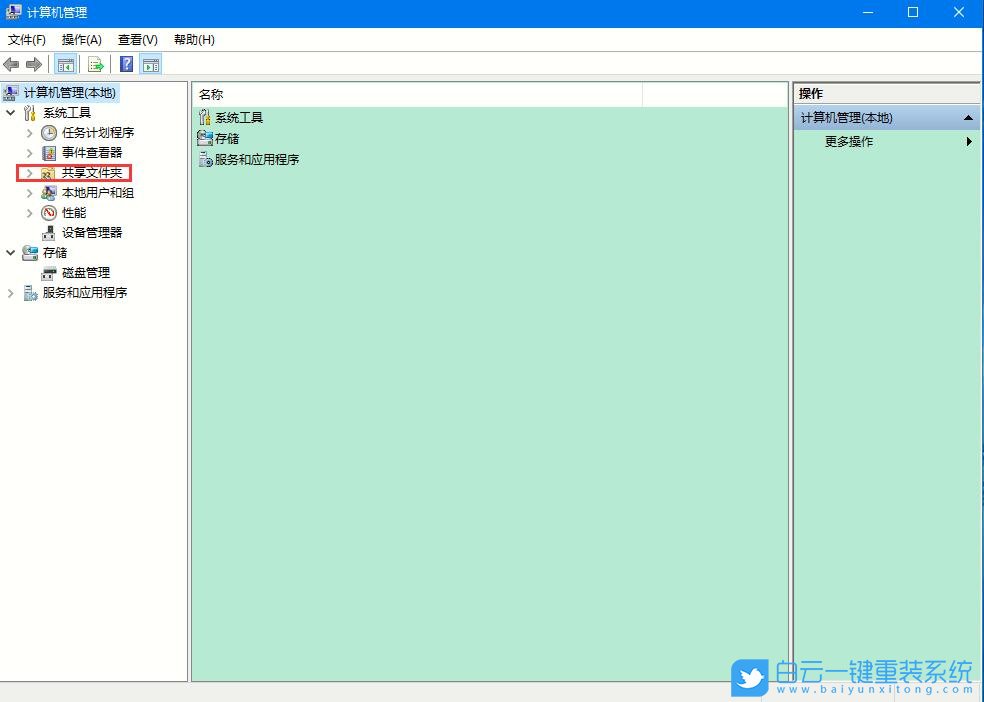This screenshot has height=702, width=984.
Task: Collapse the 计算机管理(本地) actions section
Action: coord(967,117)
